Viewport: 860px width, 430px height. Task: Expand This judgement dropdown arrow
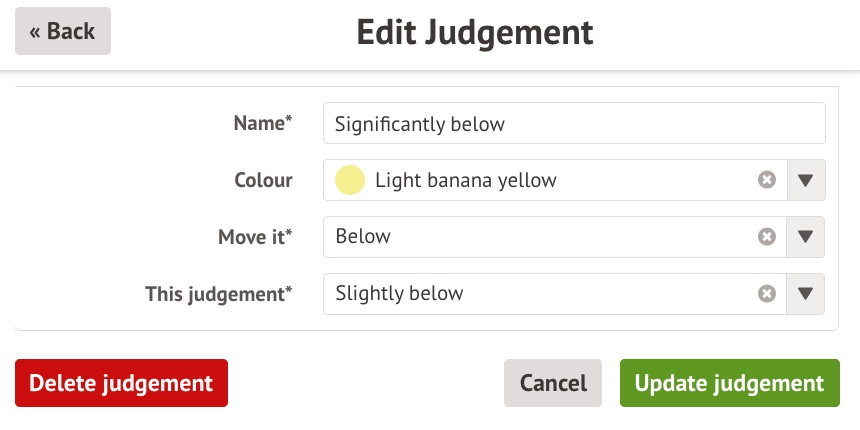(806, 294)
